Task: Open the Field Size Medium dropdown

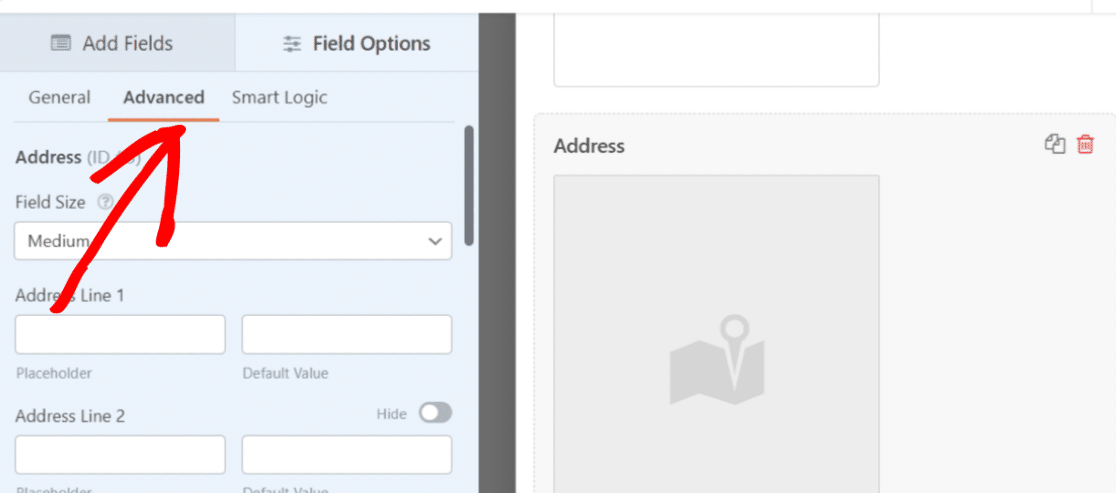Action: point(233,241)
